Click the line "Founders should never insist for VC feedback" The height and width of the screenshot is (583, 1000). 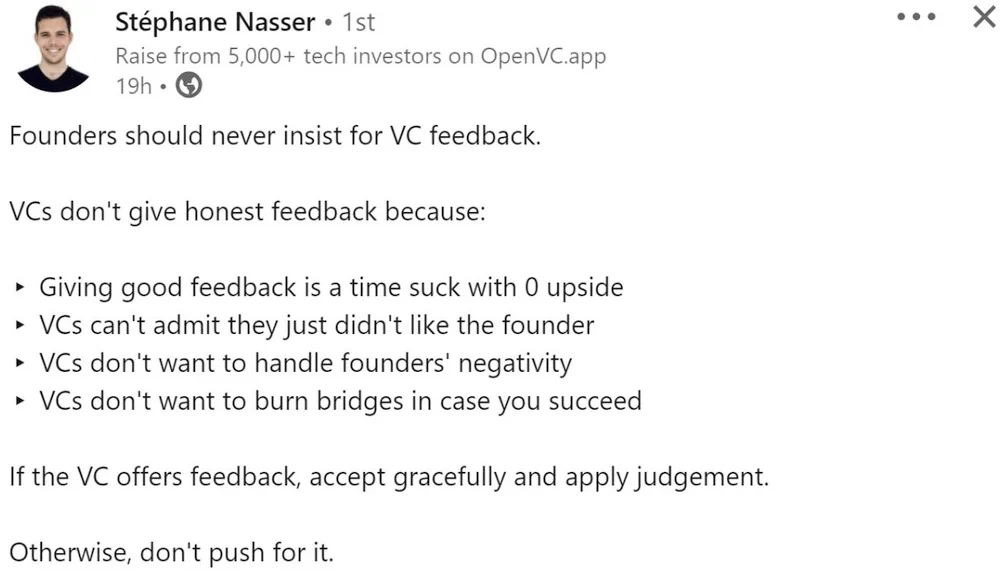(x=274, y=136)
